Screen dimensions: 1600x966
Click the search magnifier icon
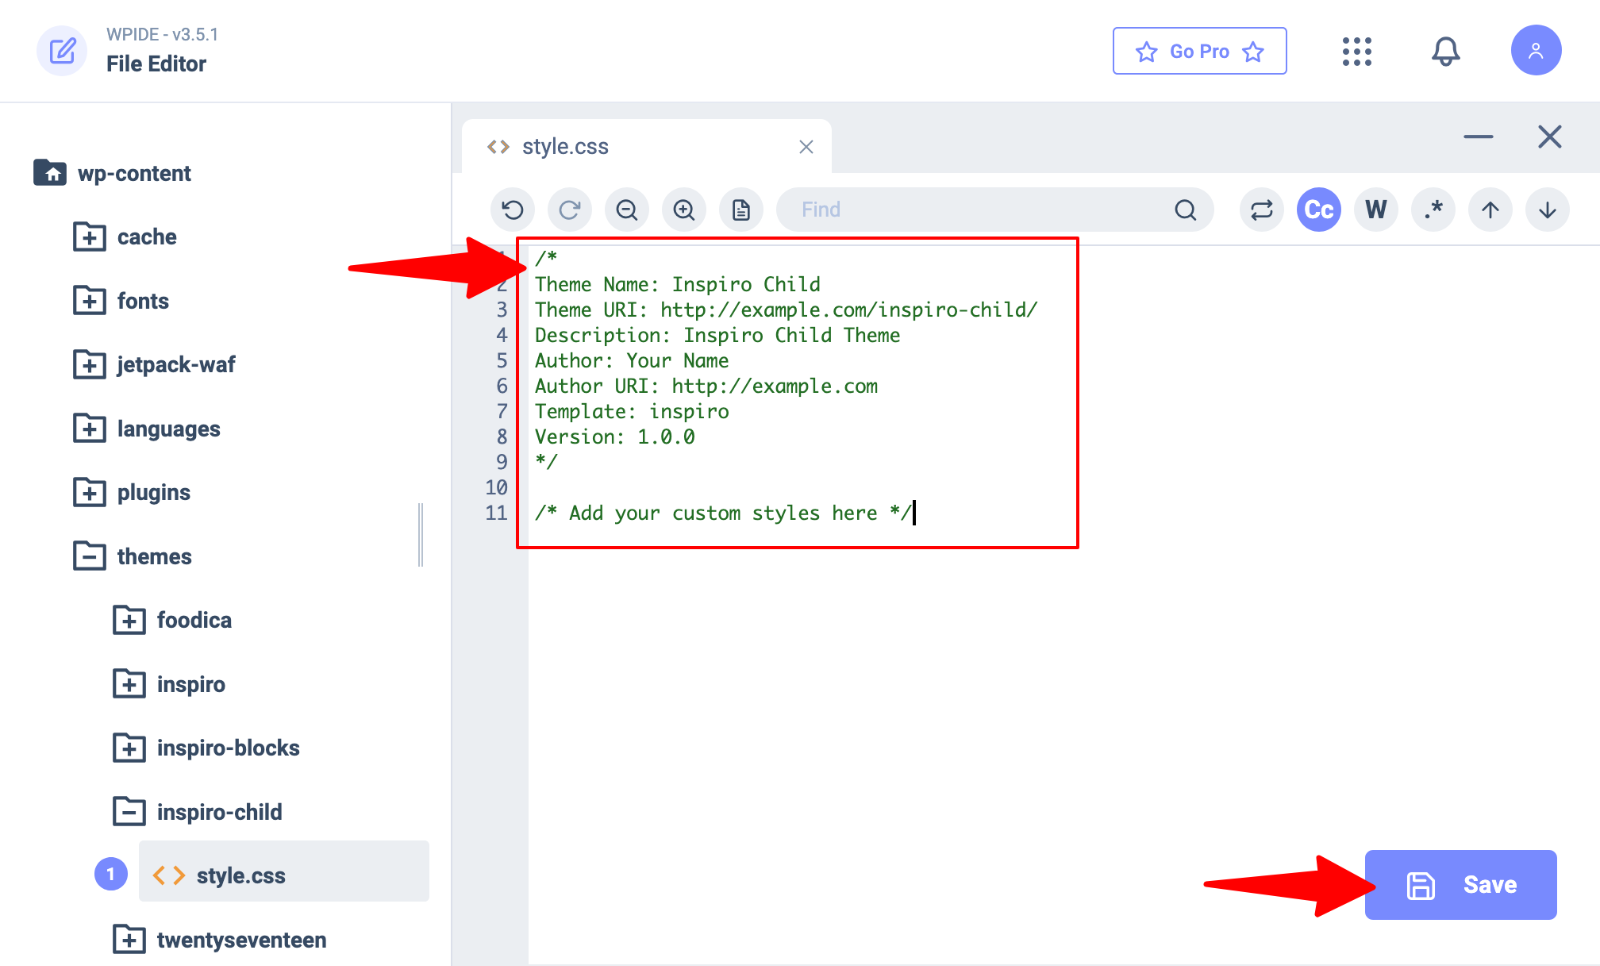coord(1185,210)
